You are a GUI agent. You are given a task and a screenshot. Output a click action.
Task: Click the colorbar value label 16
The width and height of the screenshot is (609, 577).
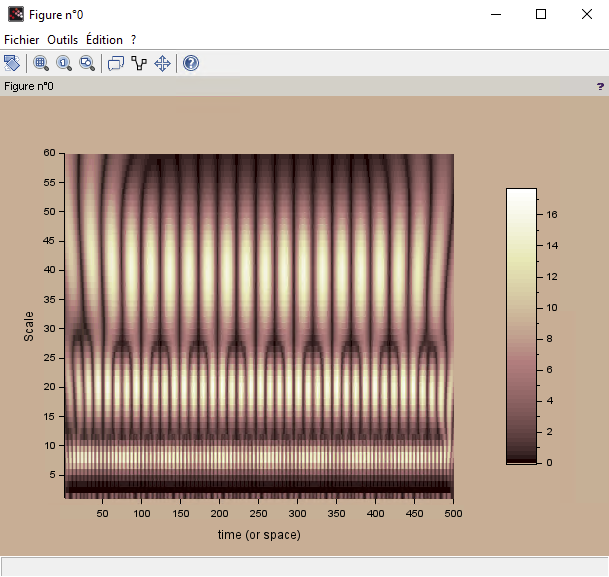tap(552, 214)
